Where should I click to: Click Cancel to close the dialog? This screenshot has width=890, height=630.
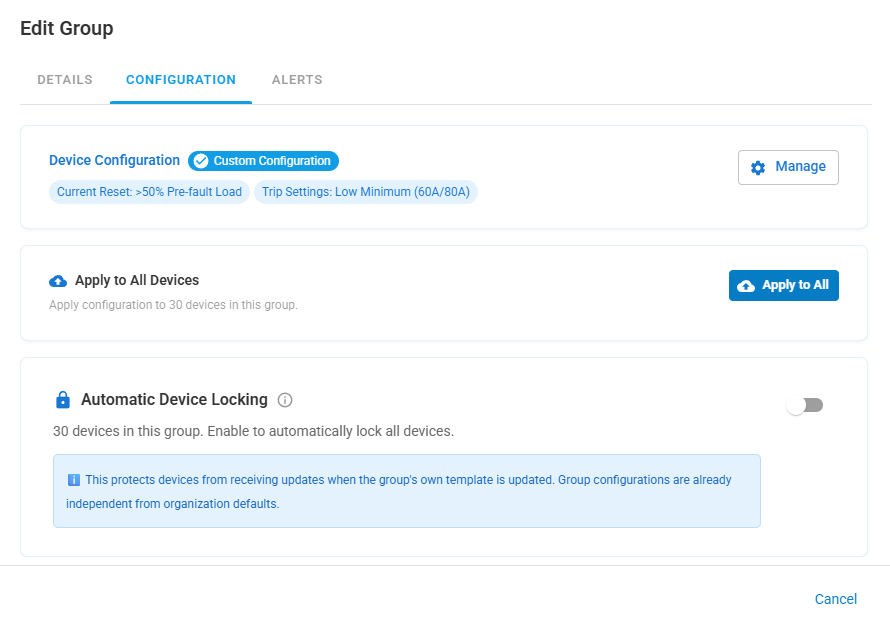point(836,599)
